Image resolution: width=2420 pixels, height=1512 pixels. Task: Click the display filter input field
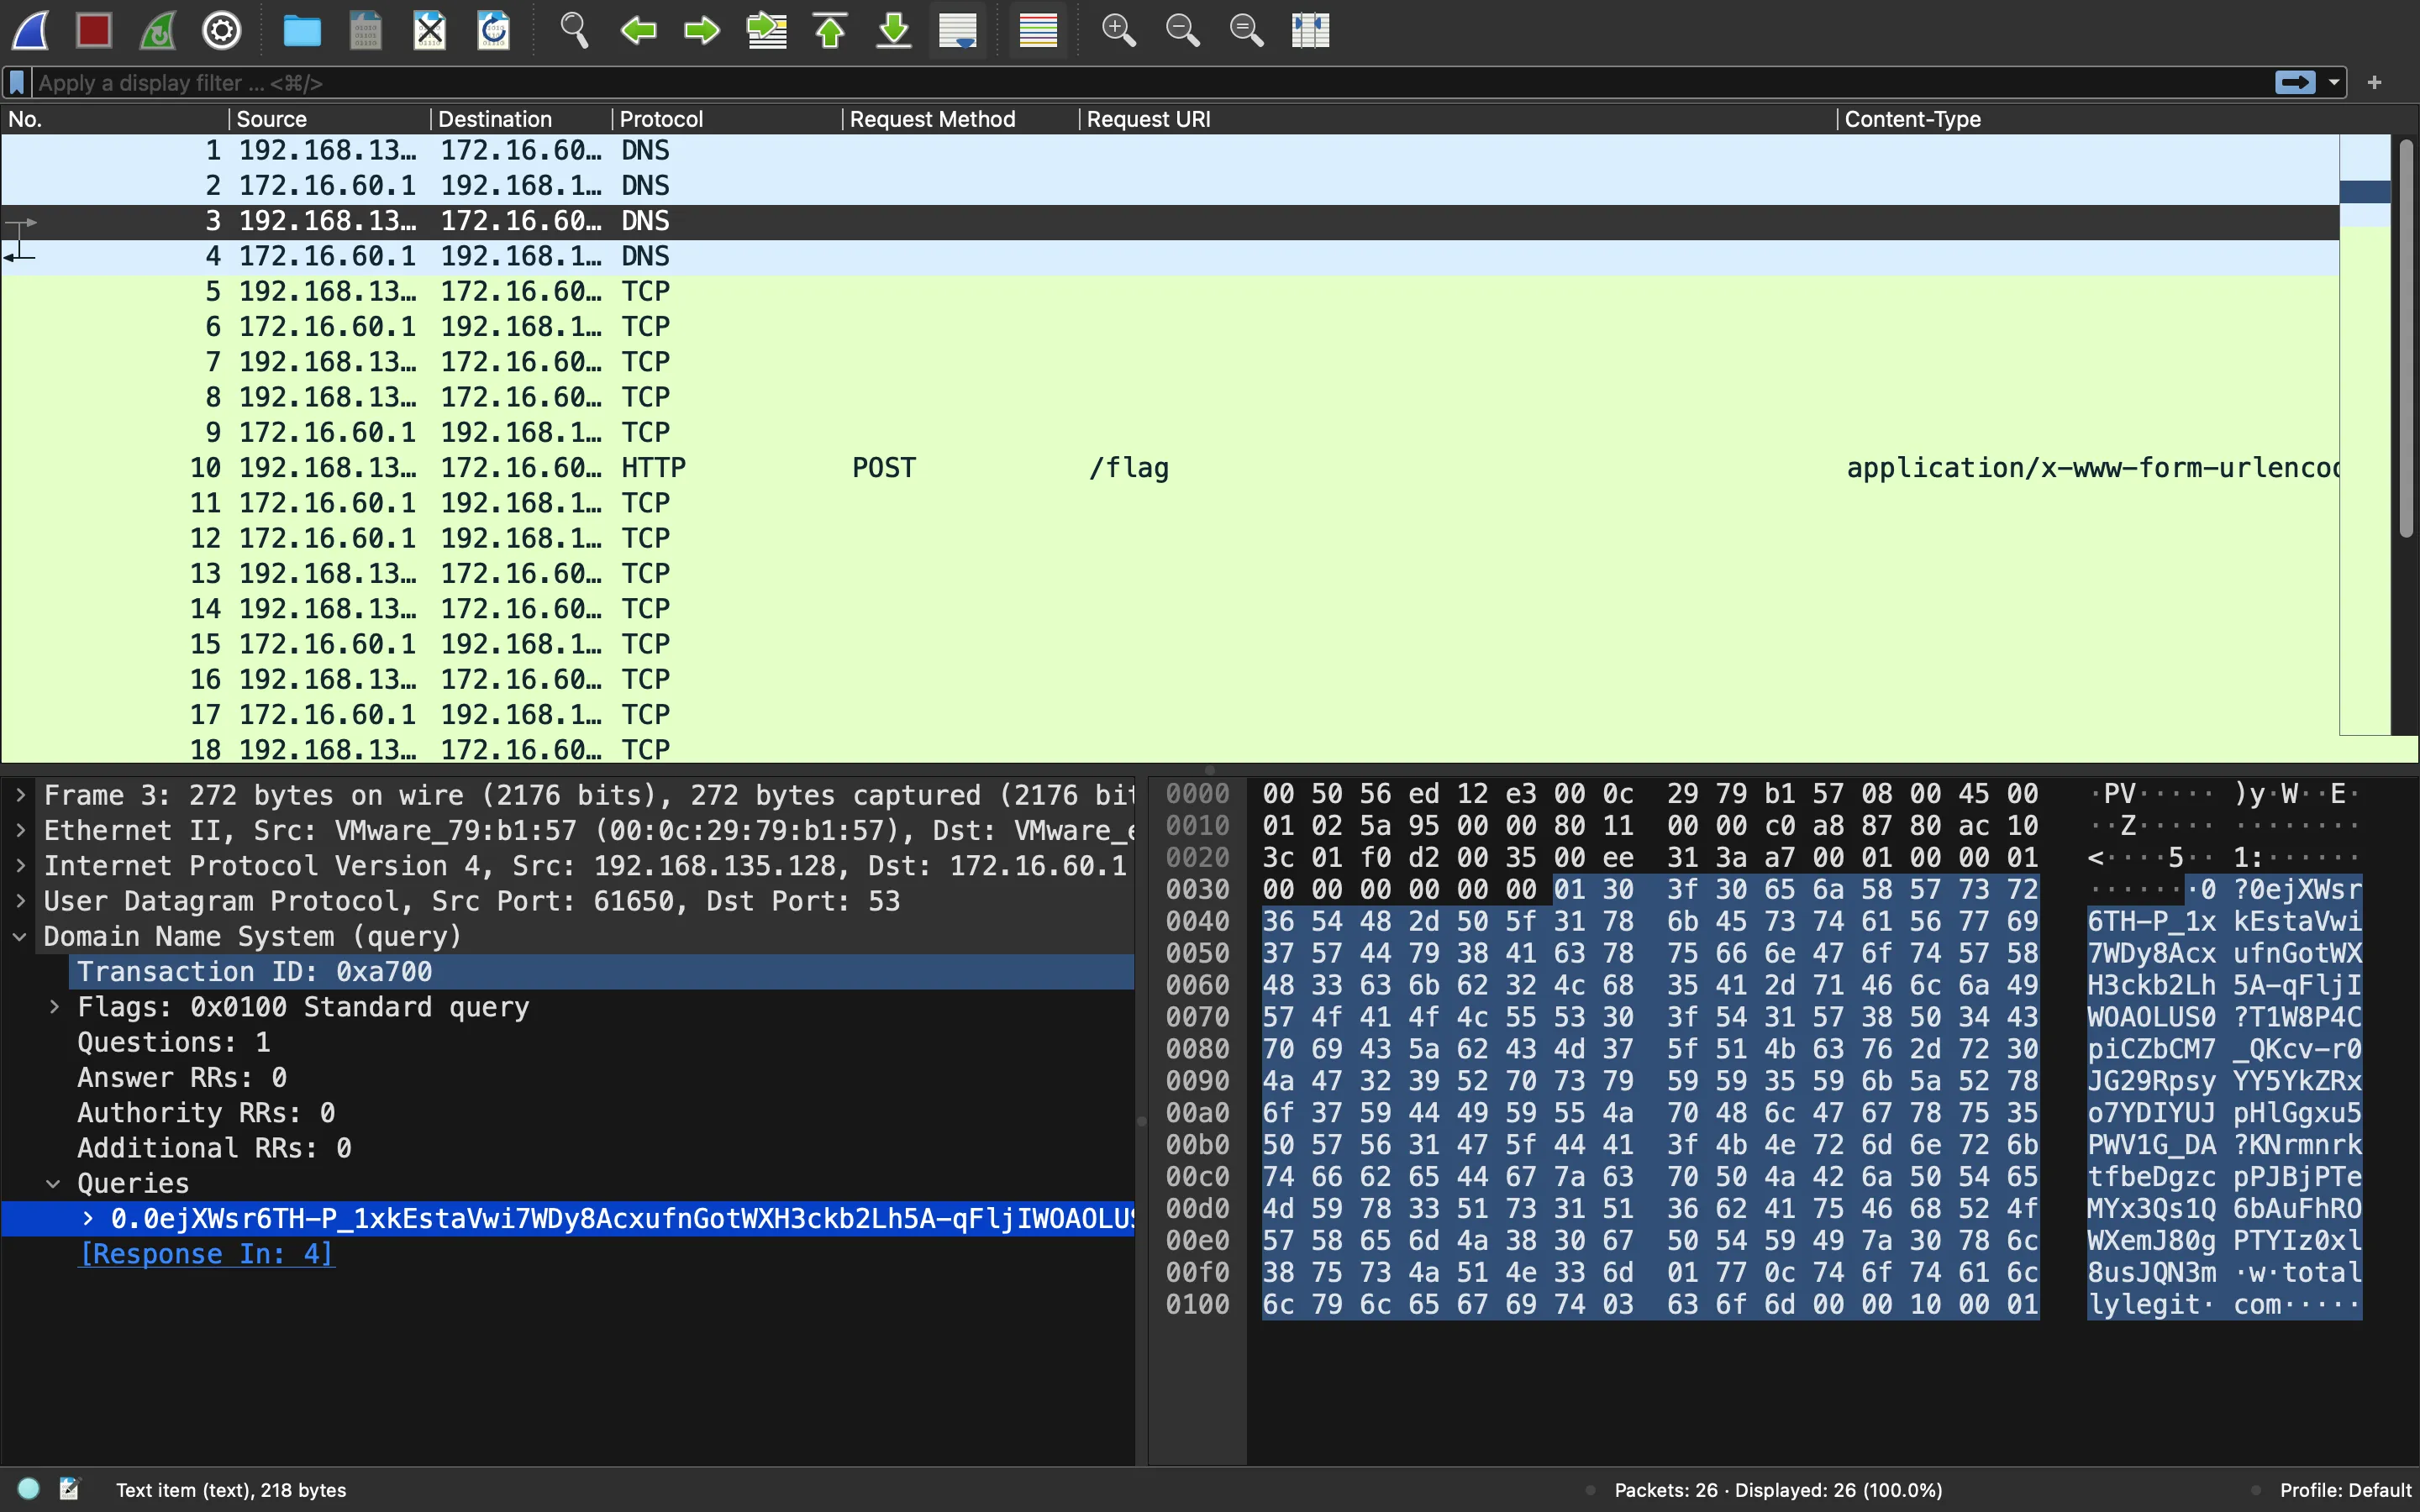coord(1150,82)
